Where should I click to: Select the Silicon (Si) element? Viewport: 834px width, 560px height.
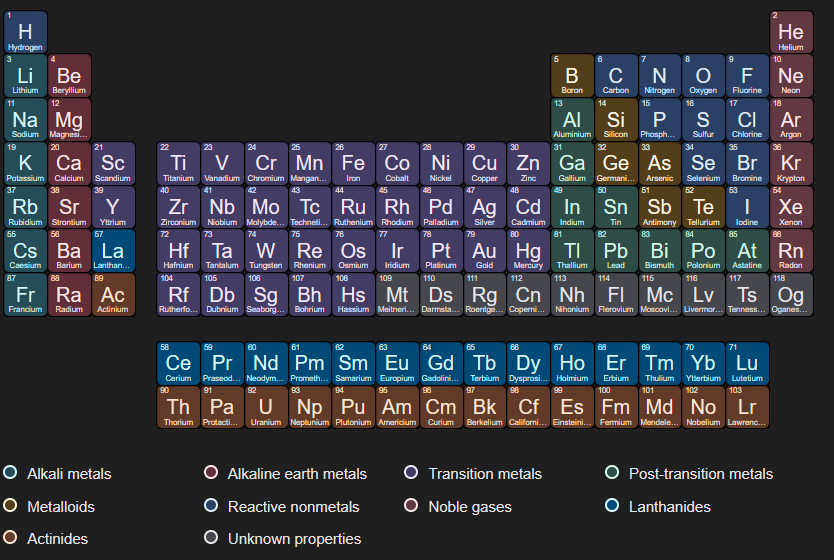616,120
